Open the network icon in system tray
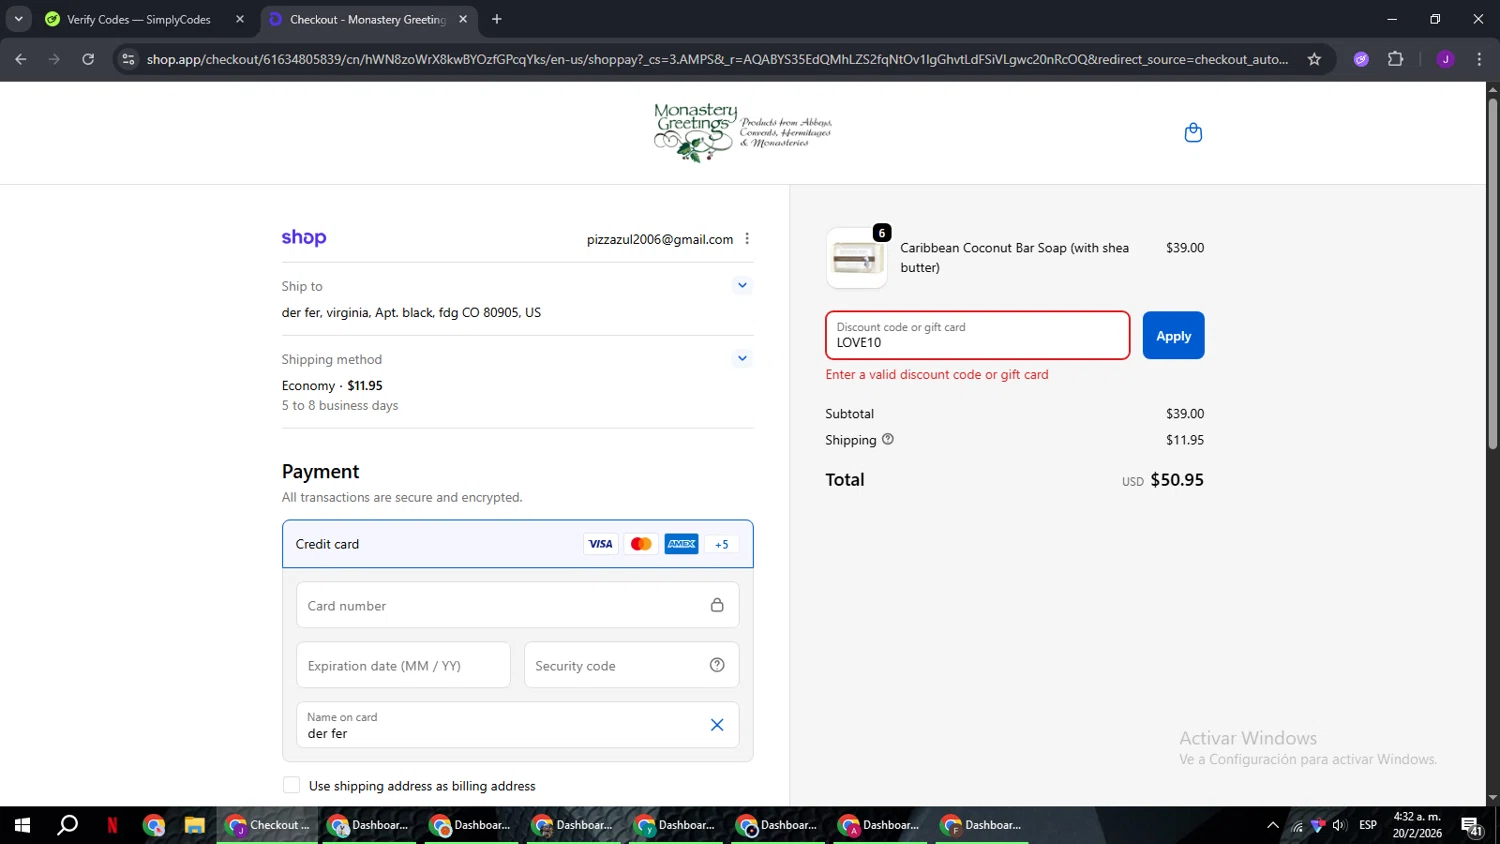The width and height of the screenshot is (1500, 844). pyautogui.click(x=1297, y=826)
